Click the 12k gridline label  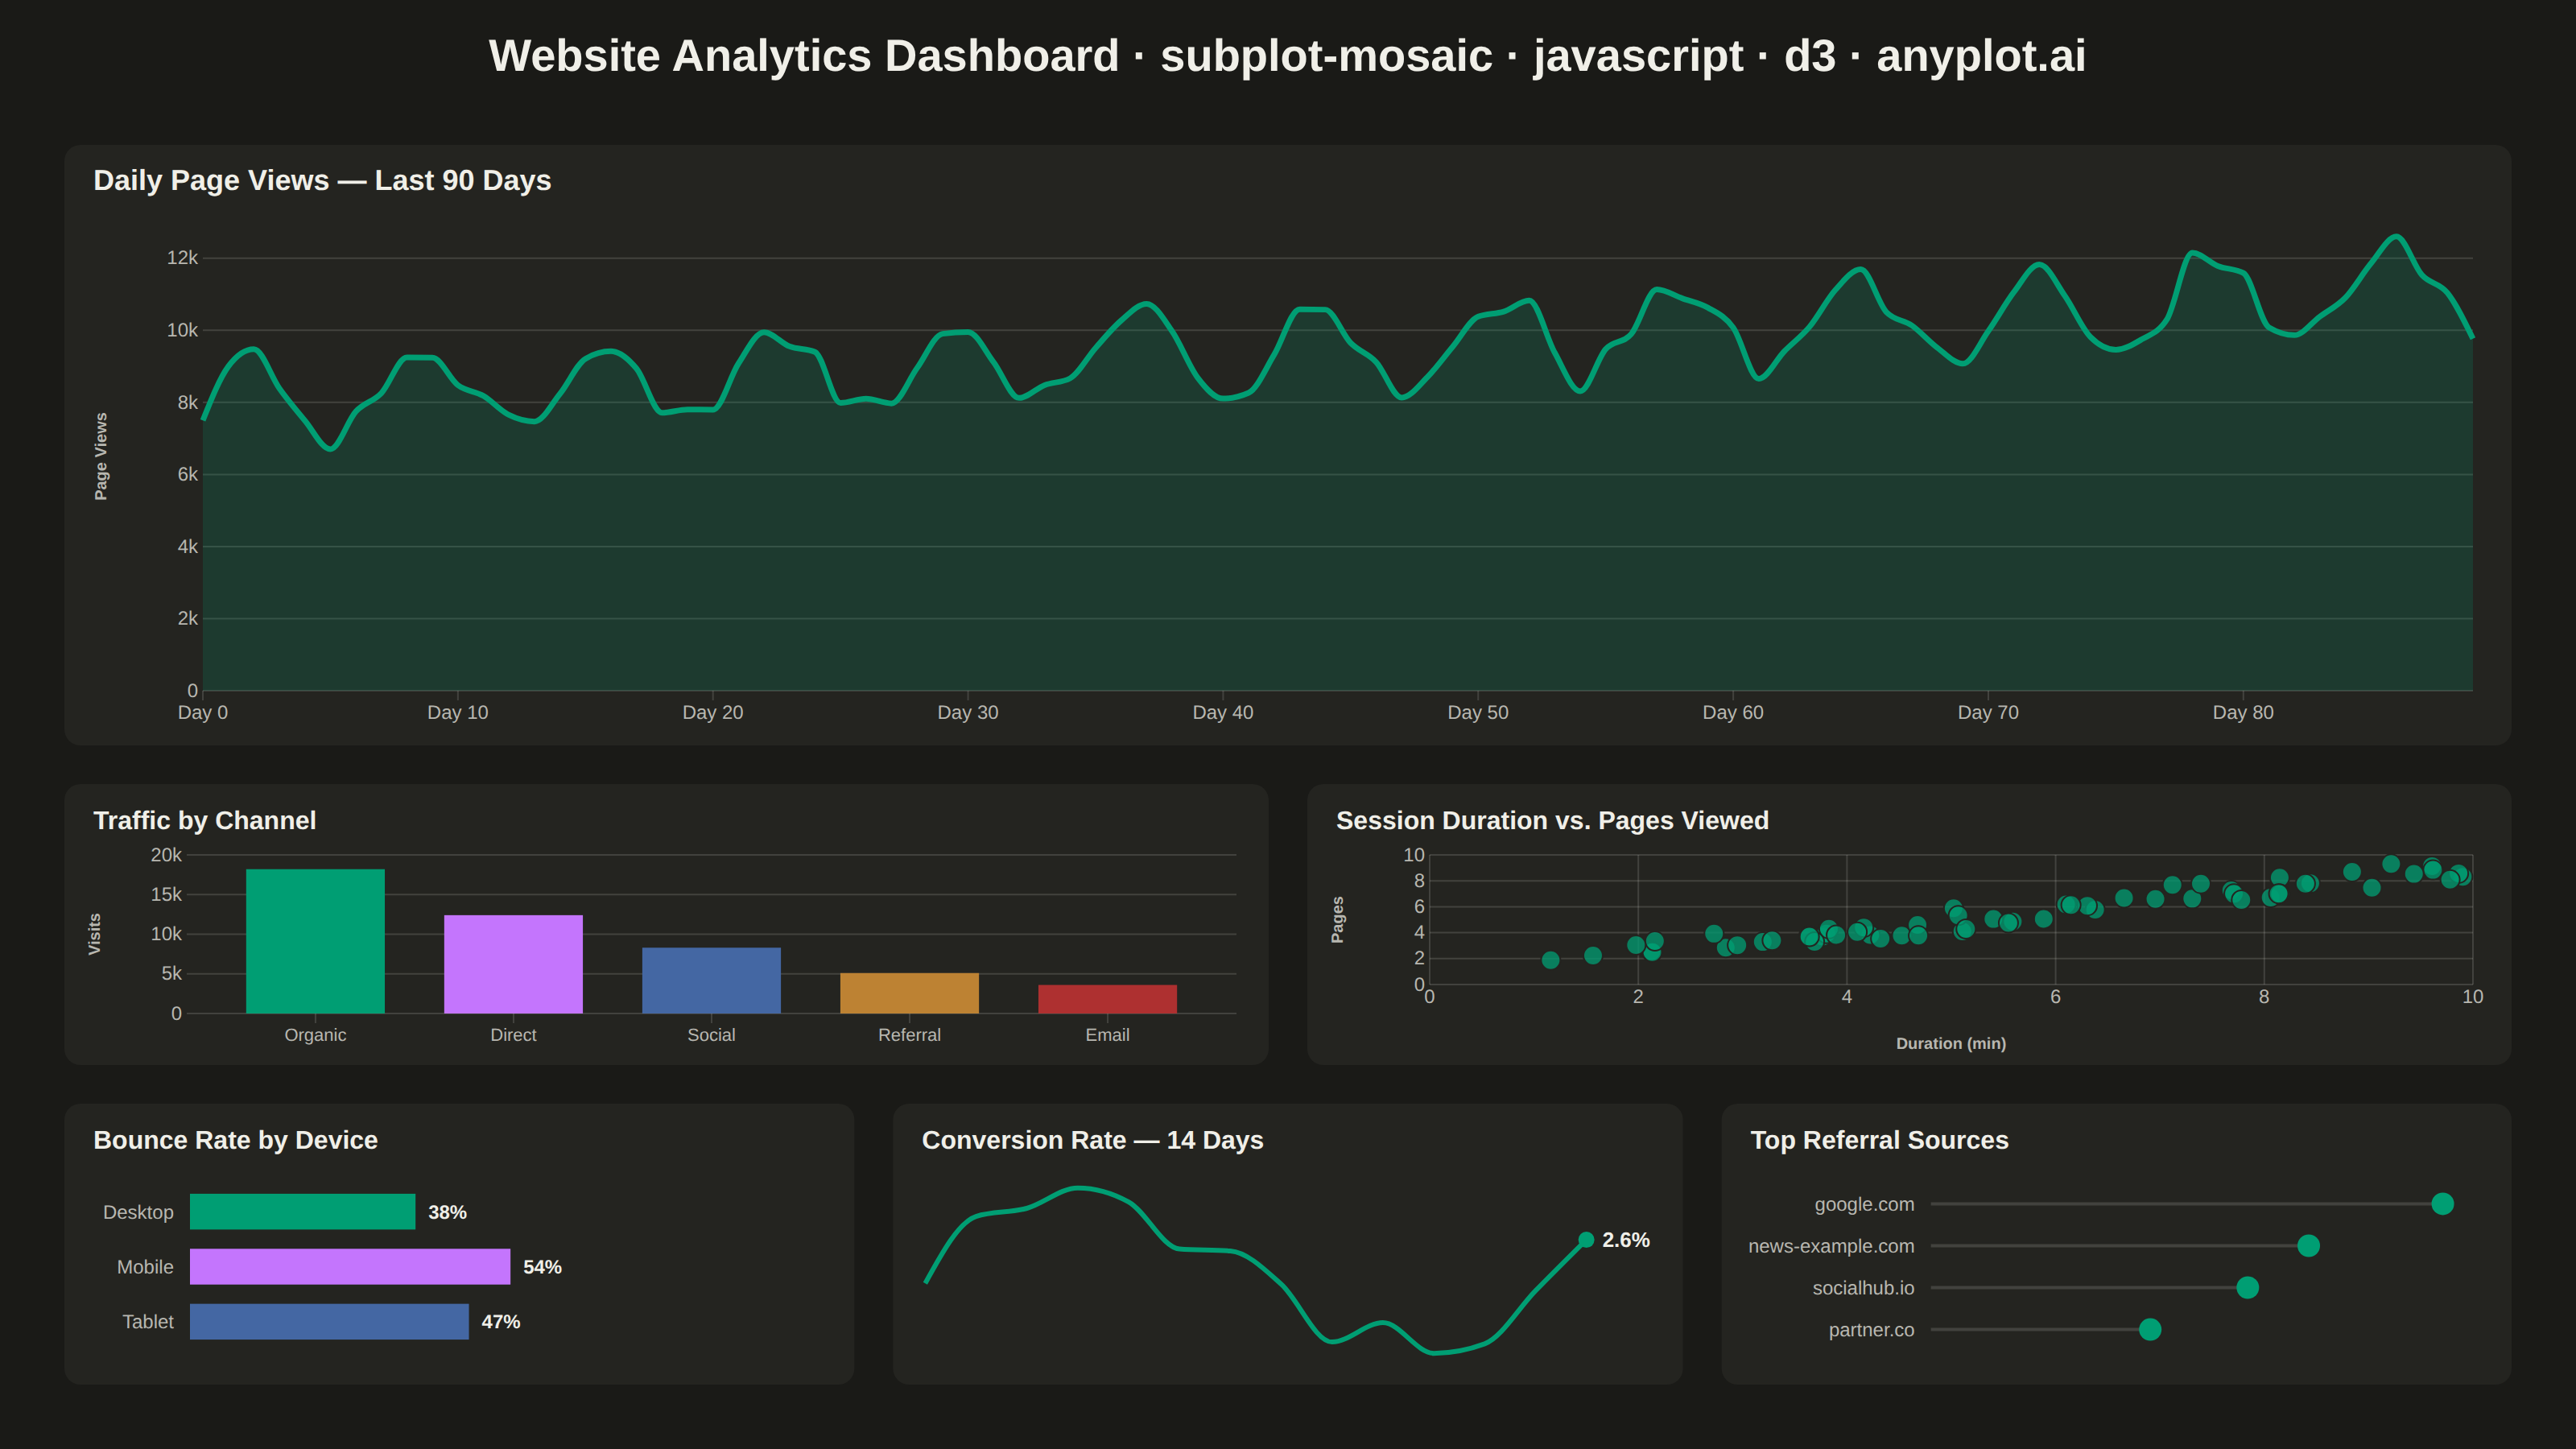(x=182, y=258)
